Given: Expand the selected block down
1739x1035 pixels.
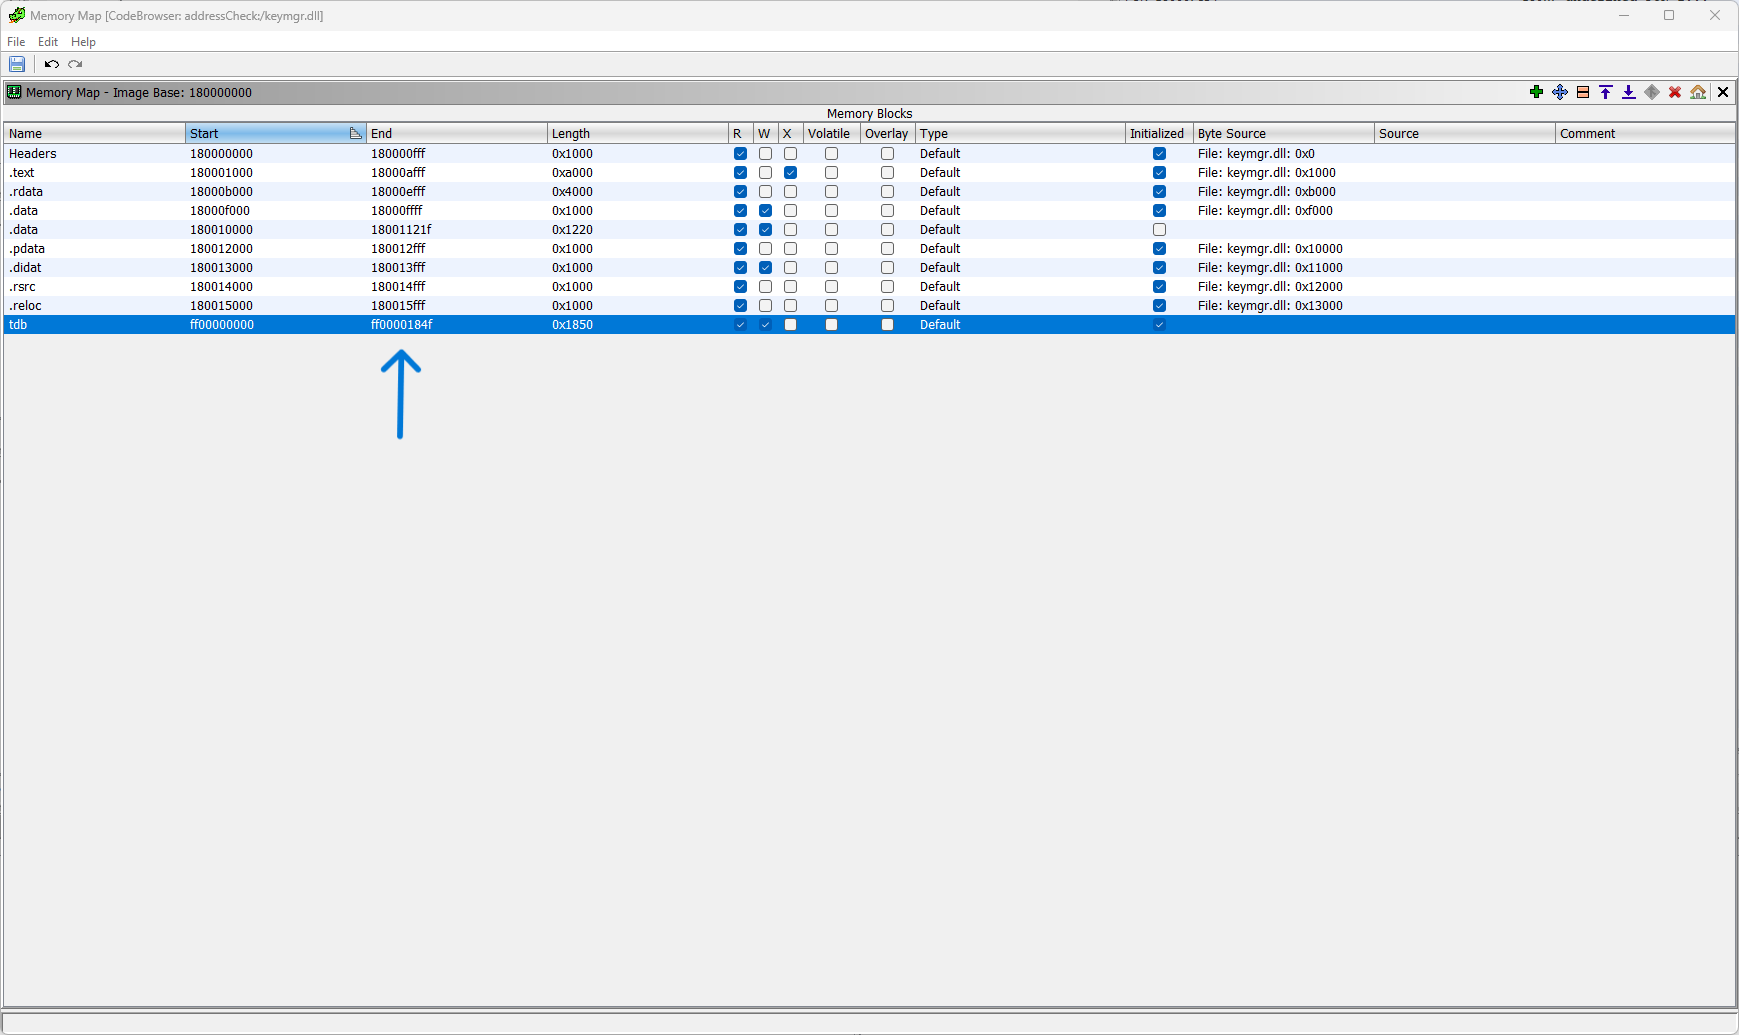Looking at the screenshot, I should tap(1628, 92).
